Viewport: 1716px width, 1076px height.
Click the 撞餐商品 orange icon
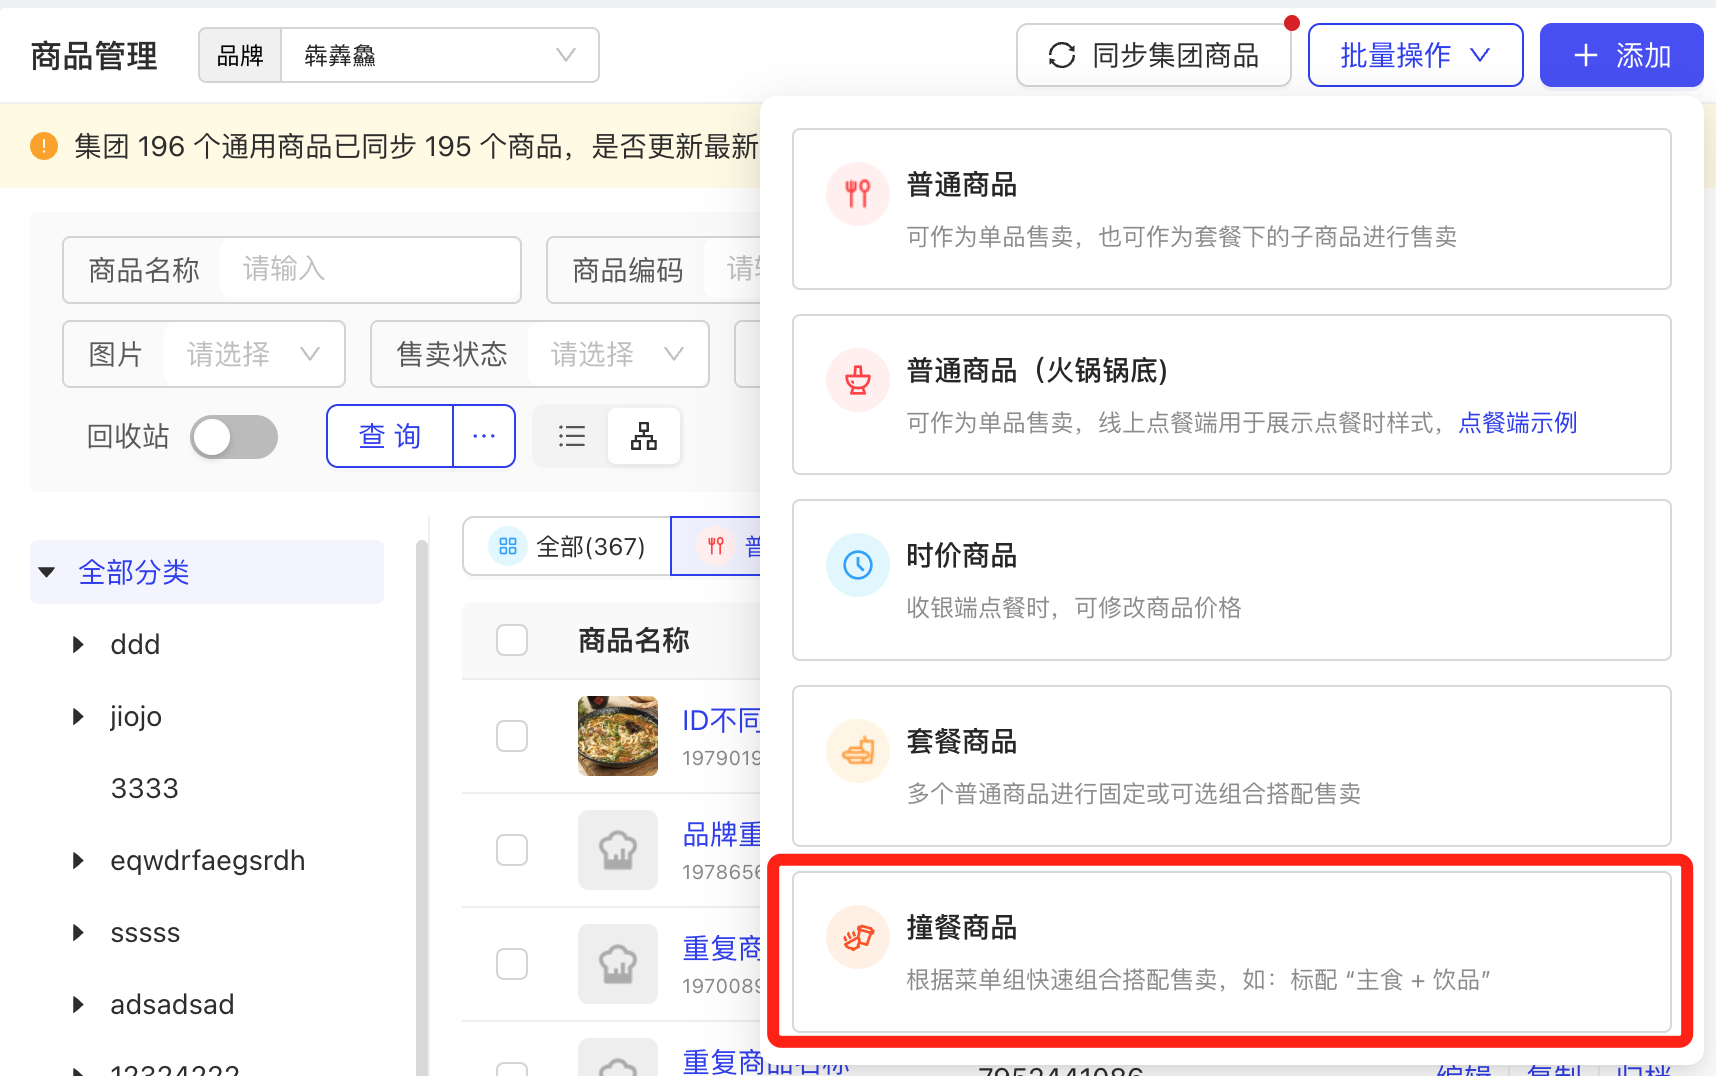pos(857,937)
